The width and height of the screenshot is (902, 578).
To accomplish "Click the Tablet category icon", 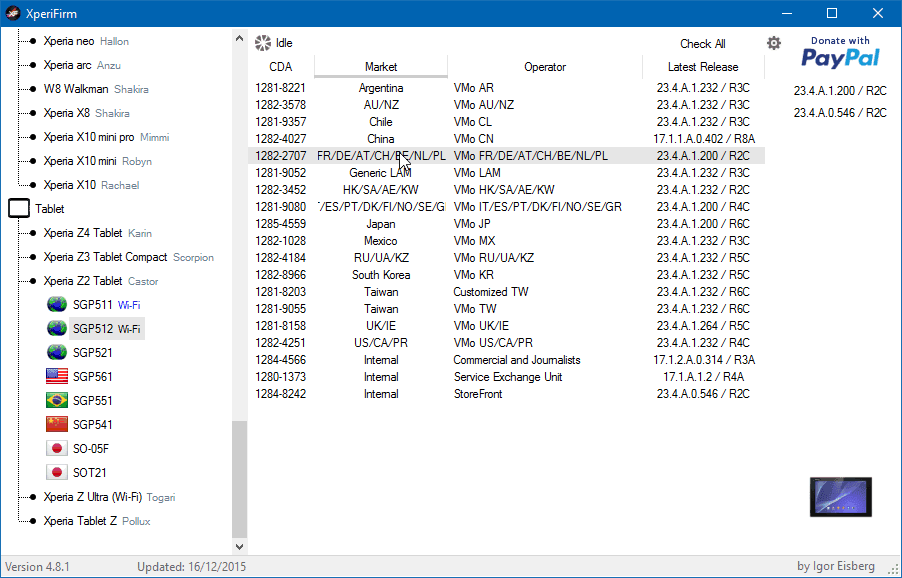I will click(x=19, y=209).
